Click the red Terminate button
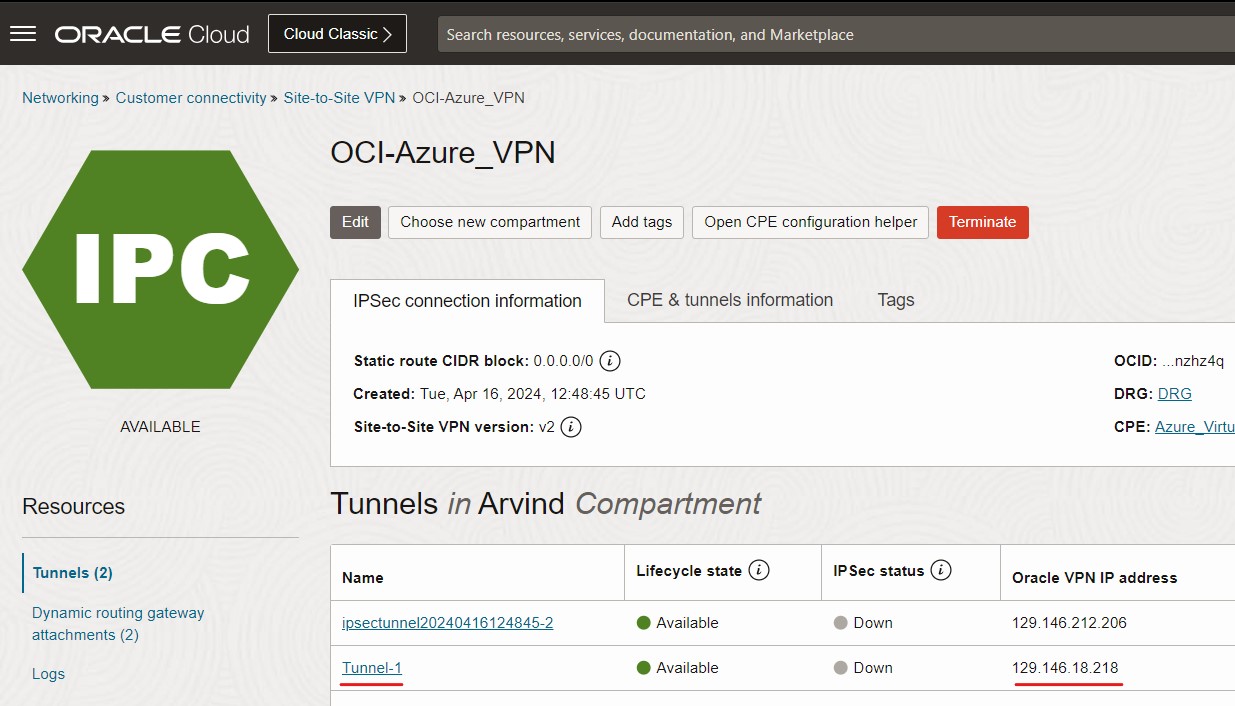This screenshot has height=706, width=1235. point(982,222)
